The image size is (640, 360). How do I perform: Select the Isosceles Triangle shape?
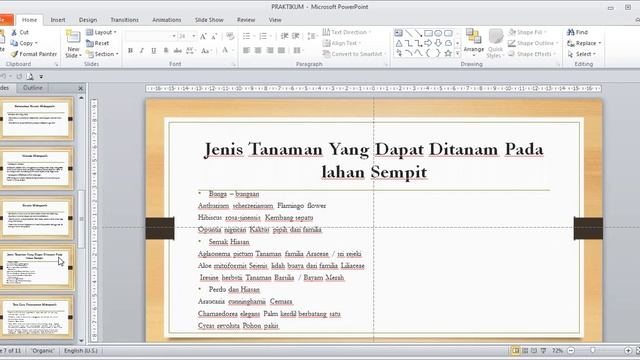point(399,43)
